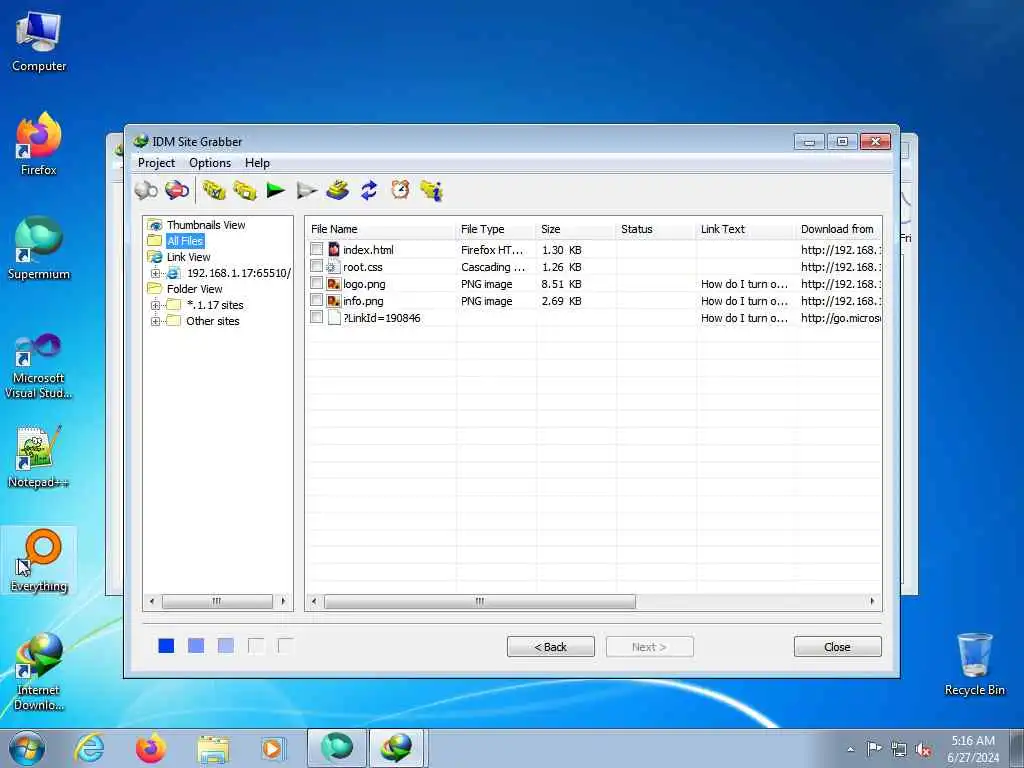
Task: Check the box for ?LinkId=190846
Action: (317, 317)
